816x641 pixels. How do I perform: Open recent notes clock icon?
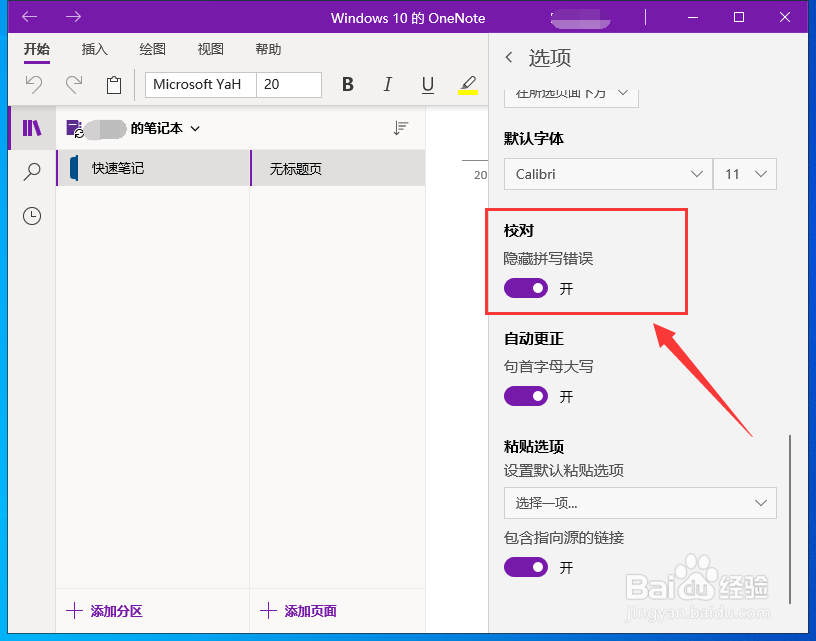click(x=32, y=215)
